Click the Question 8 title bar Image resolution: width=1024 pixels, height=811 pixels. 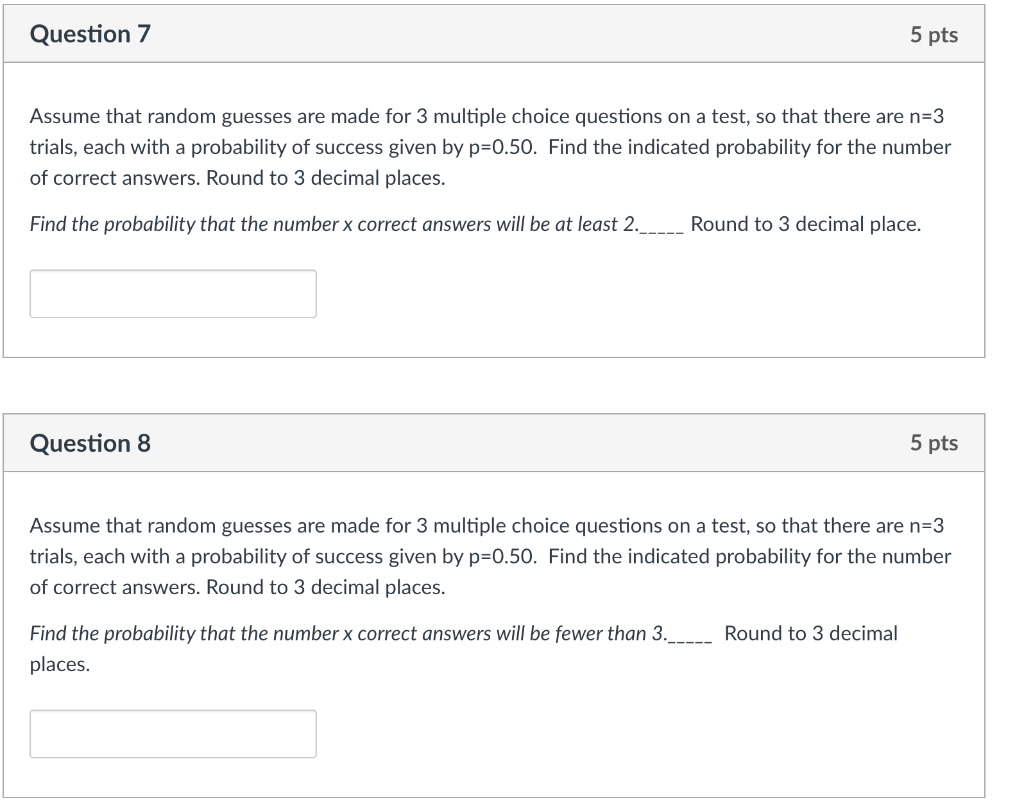click(x=500, y=443)
